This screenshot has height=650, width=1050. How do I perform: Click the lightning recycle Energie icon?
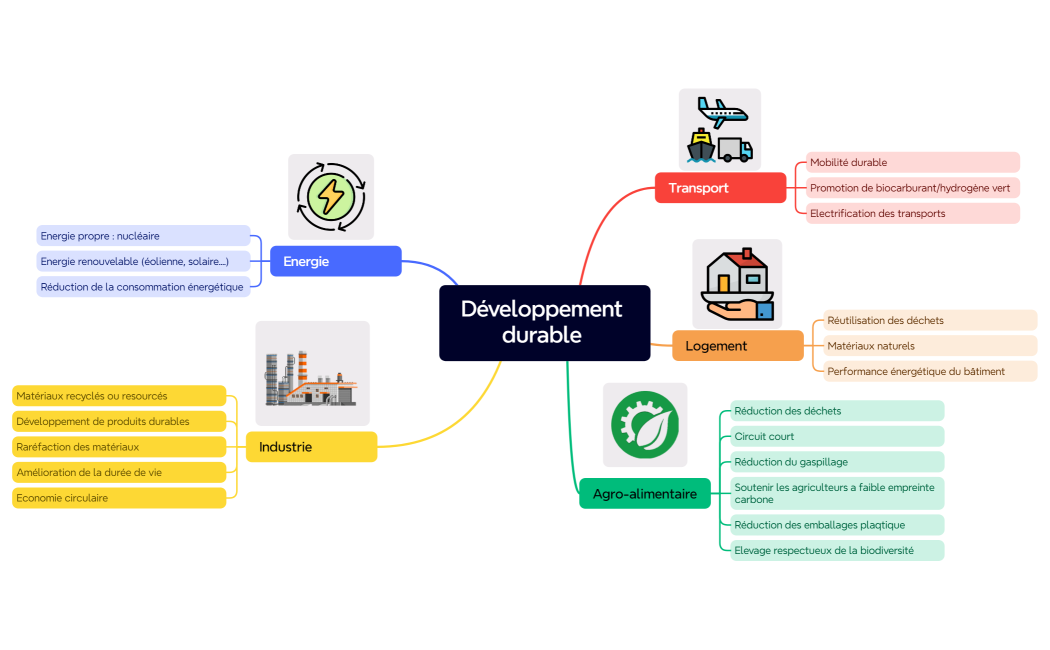(330, 197)
